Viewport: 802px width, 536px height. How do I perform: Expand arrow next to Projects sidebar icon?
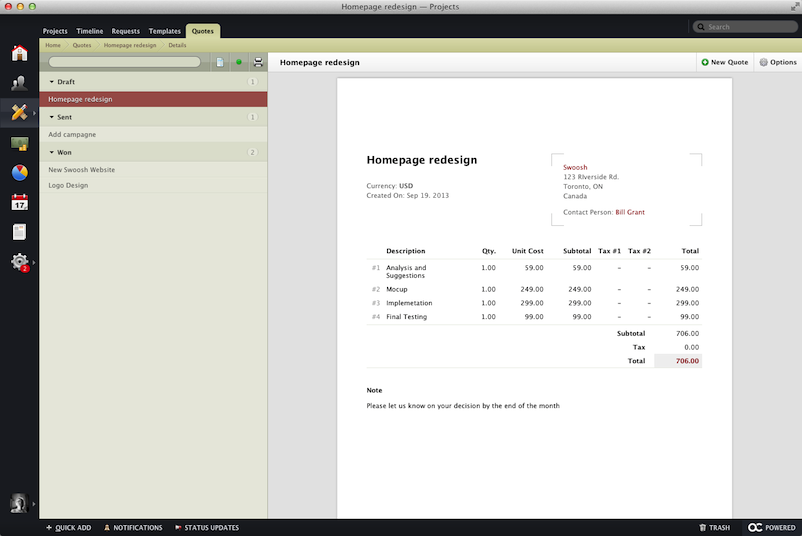(x=34, y=113)
